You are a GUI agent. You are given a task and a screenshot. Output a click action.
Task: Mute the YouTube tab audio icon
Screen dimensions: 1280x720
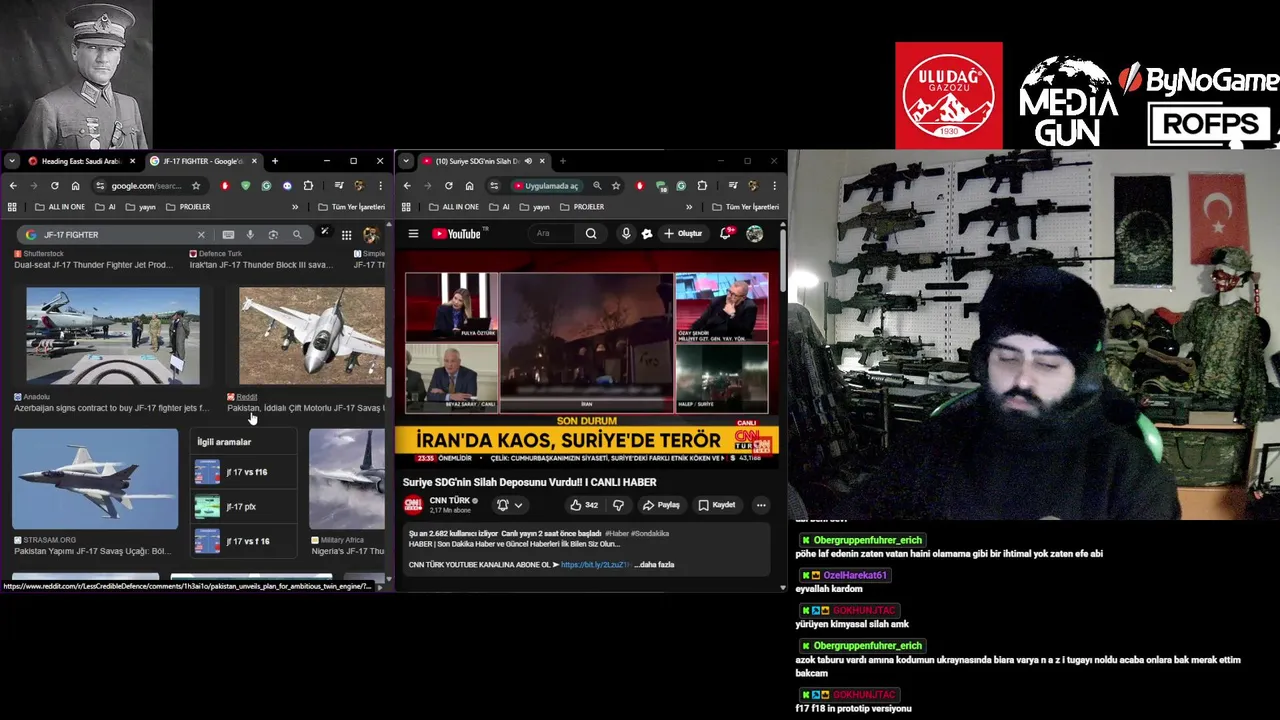pos(528,161)
